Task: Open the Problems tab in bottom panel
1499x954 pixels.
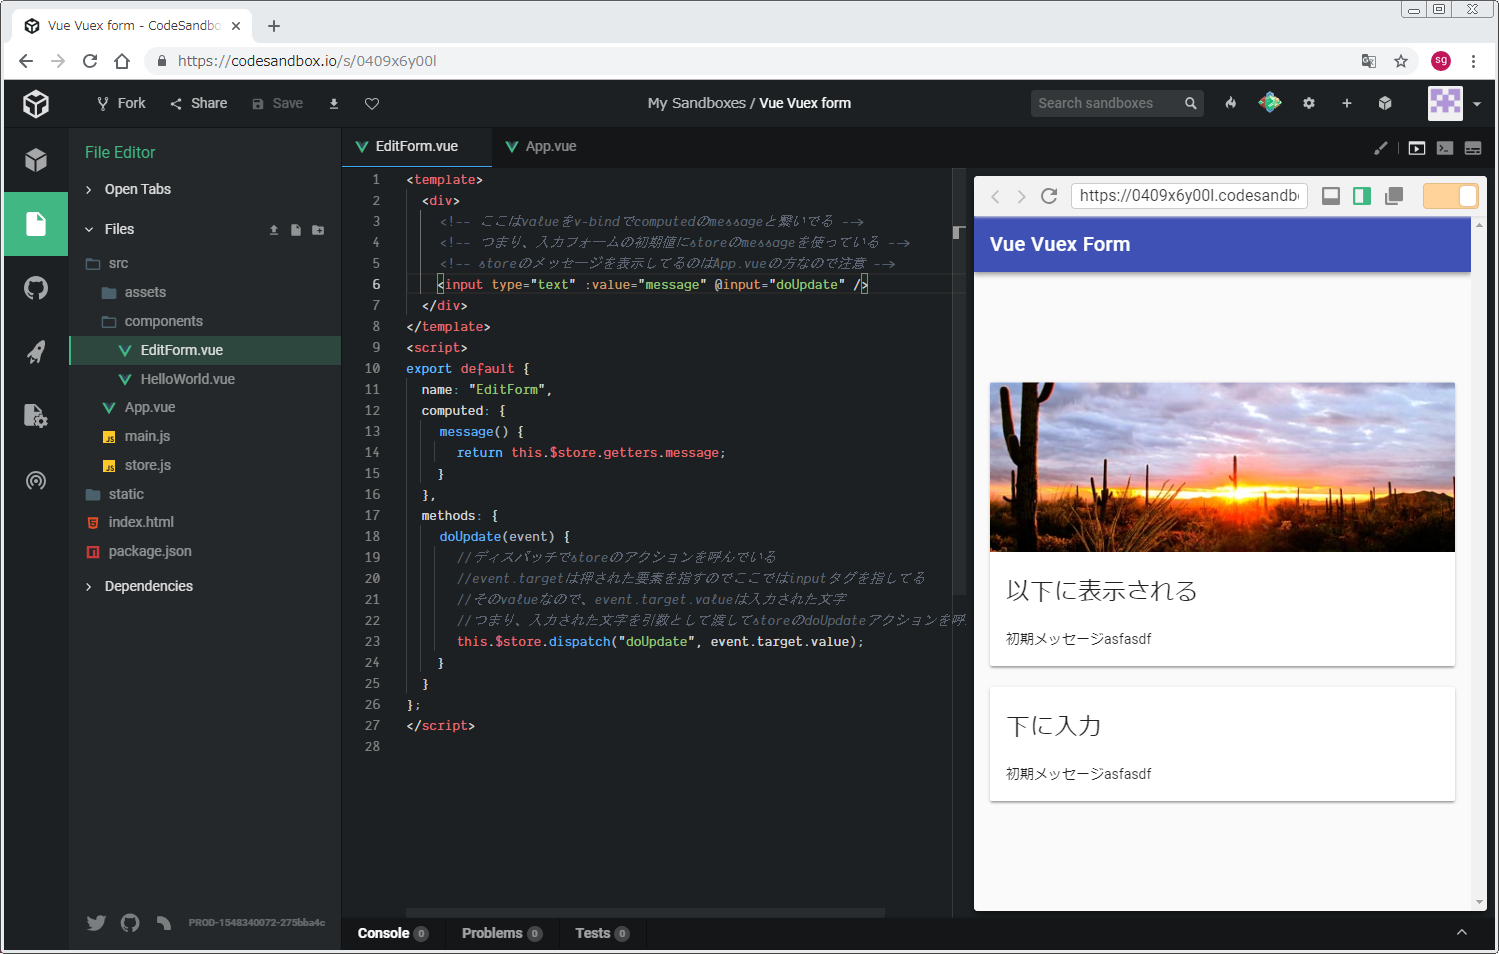Action: click(492, 933)
